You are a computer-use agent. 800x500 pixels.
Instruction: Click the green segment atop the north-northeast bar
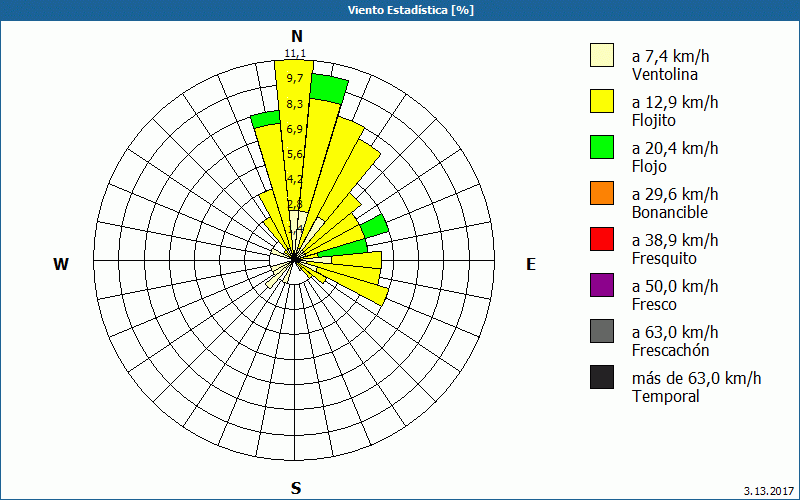coord(329,89)
